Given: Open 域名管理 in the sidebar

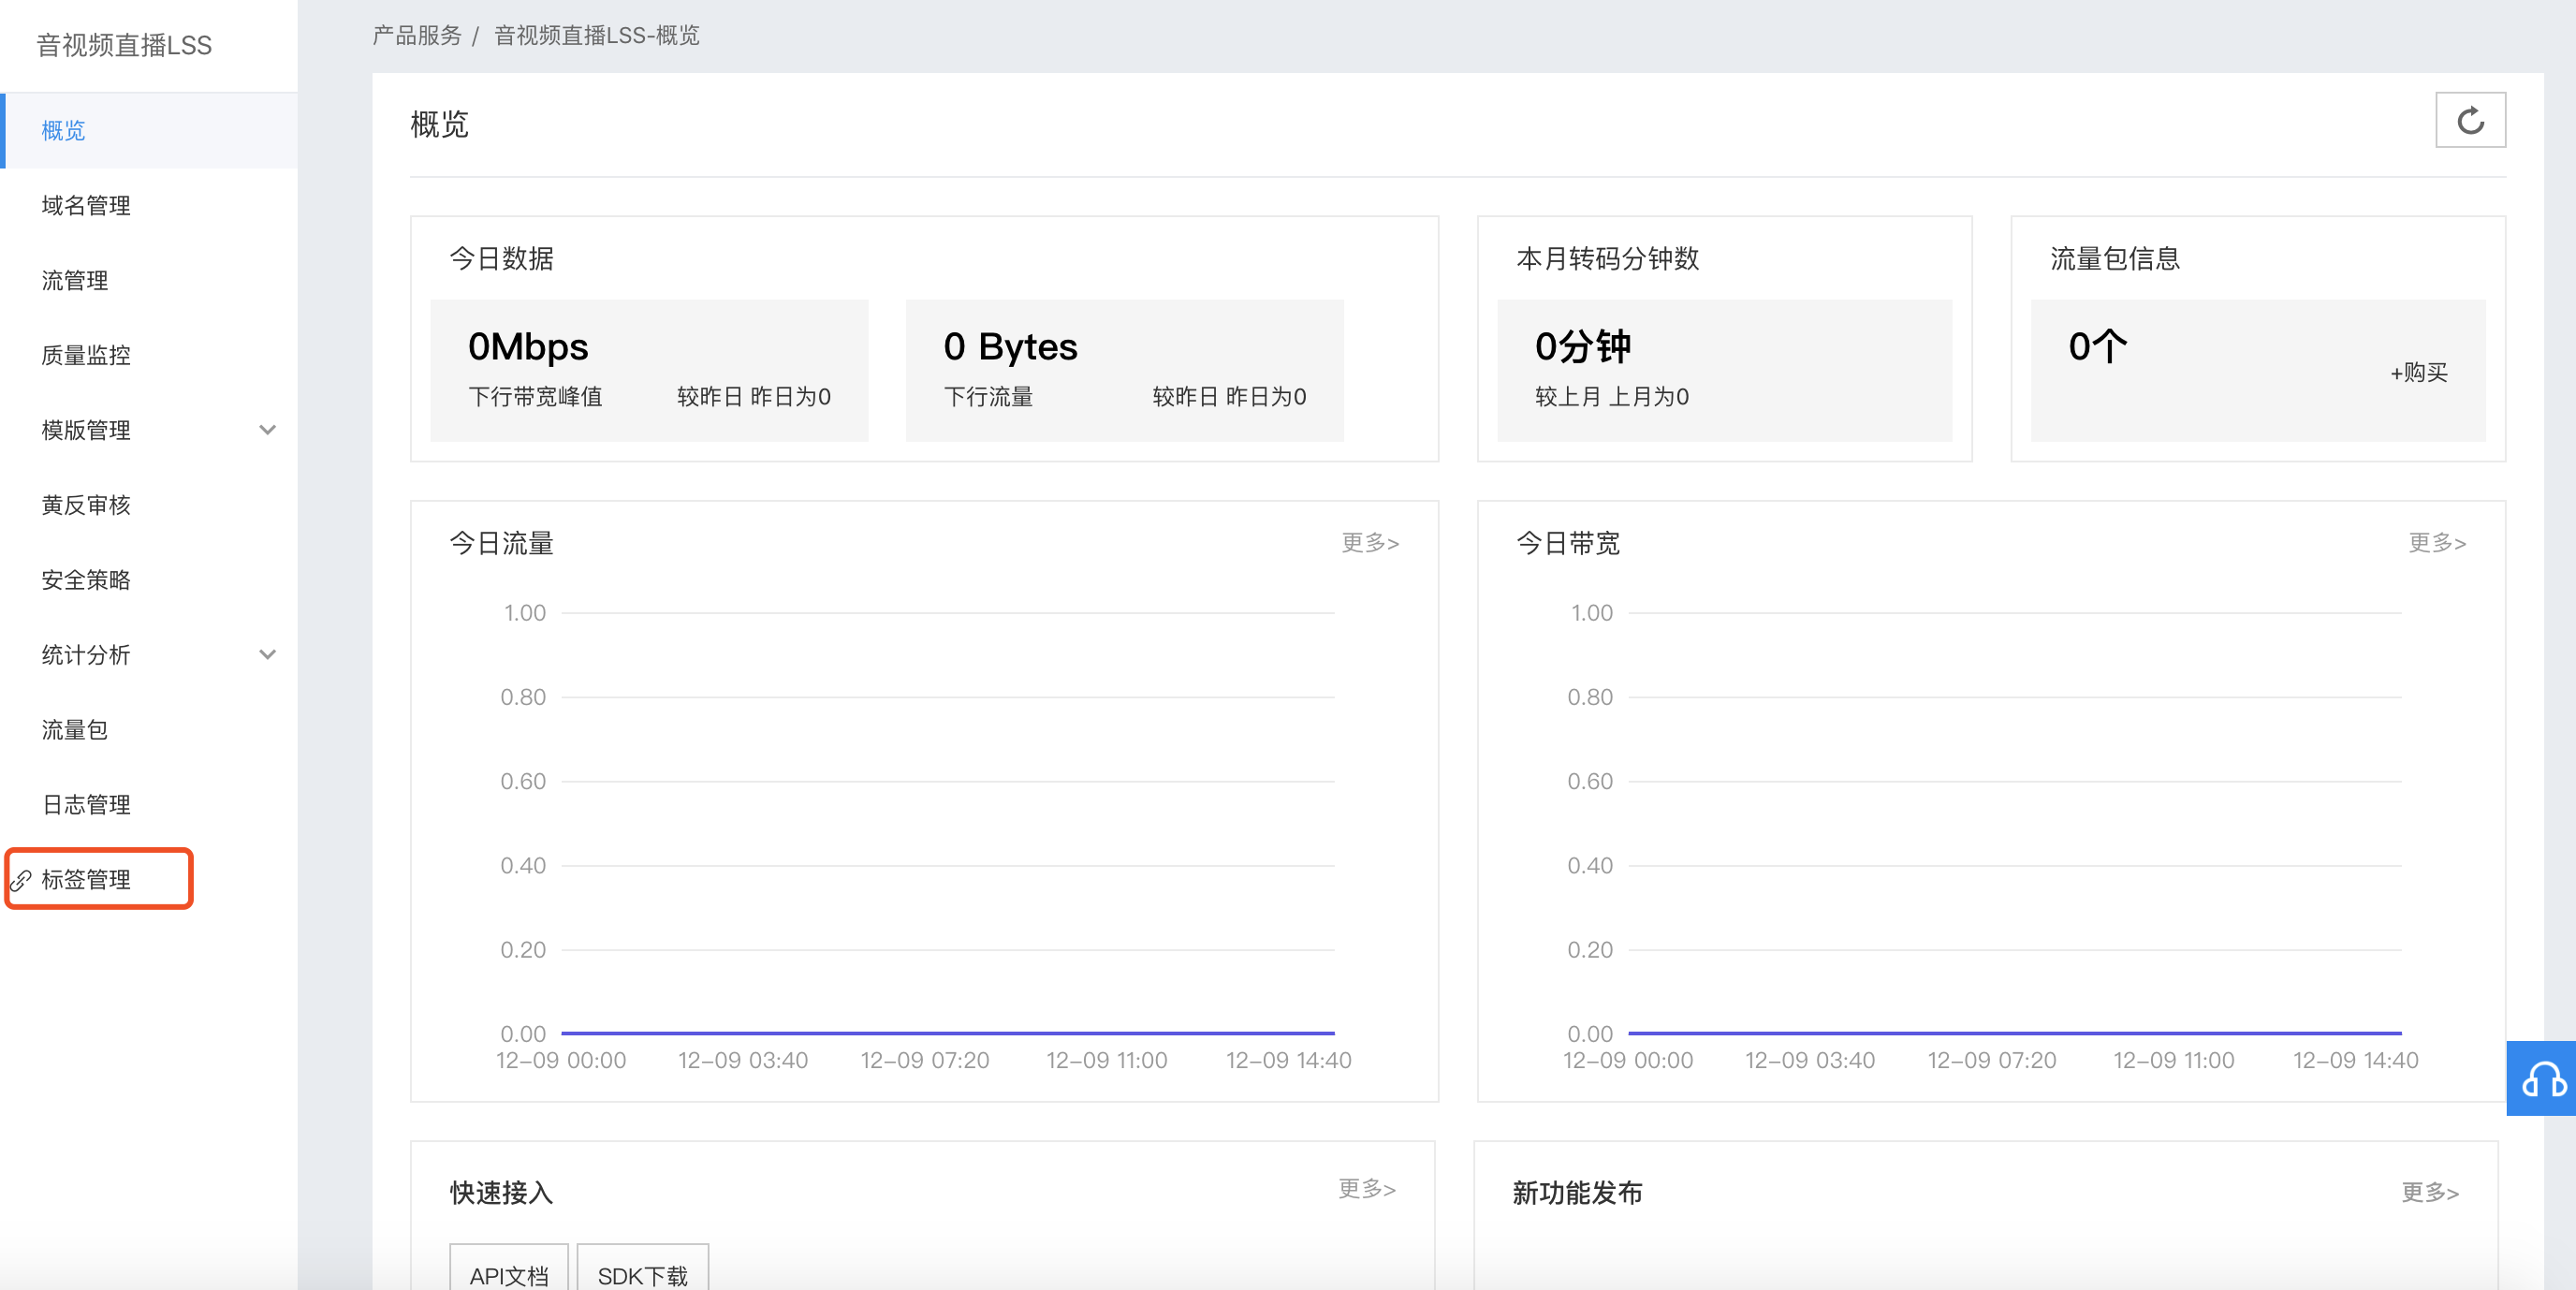Looking at the screenshot, I should tap(86, 206).
